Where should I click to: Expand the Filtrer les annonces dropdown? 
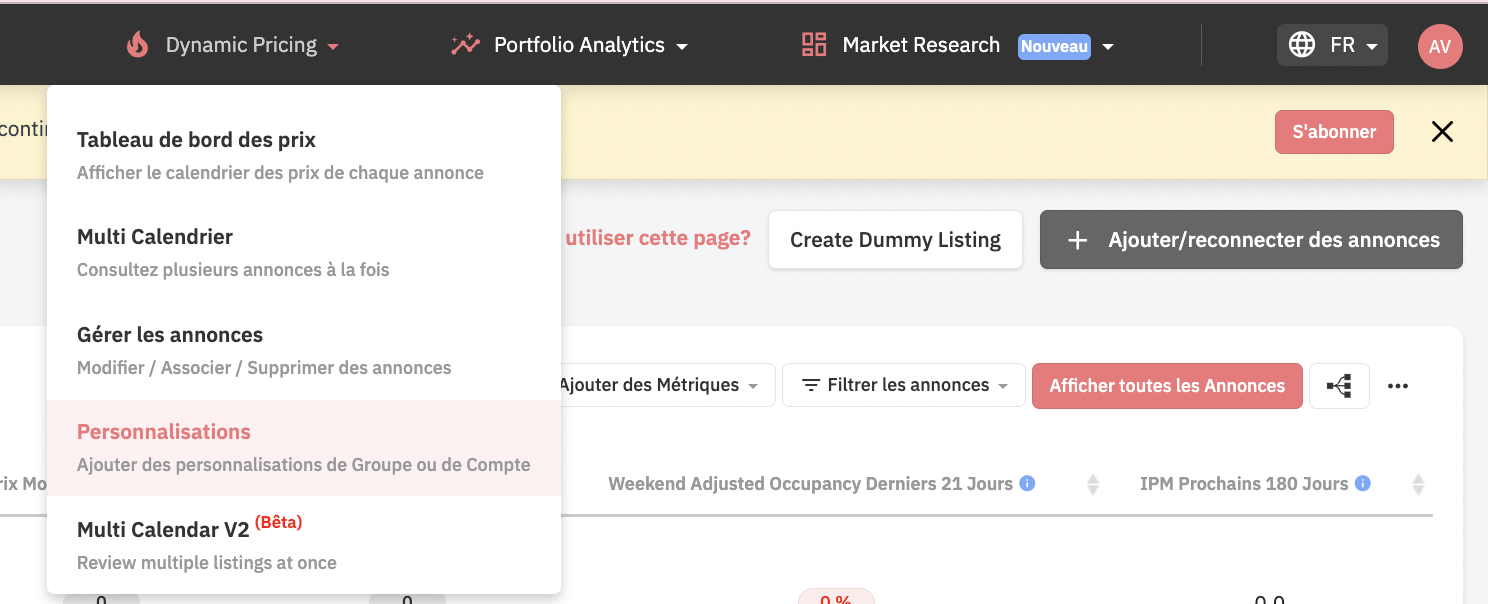(x=904, y=385)
